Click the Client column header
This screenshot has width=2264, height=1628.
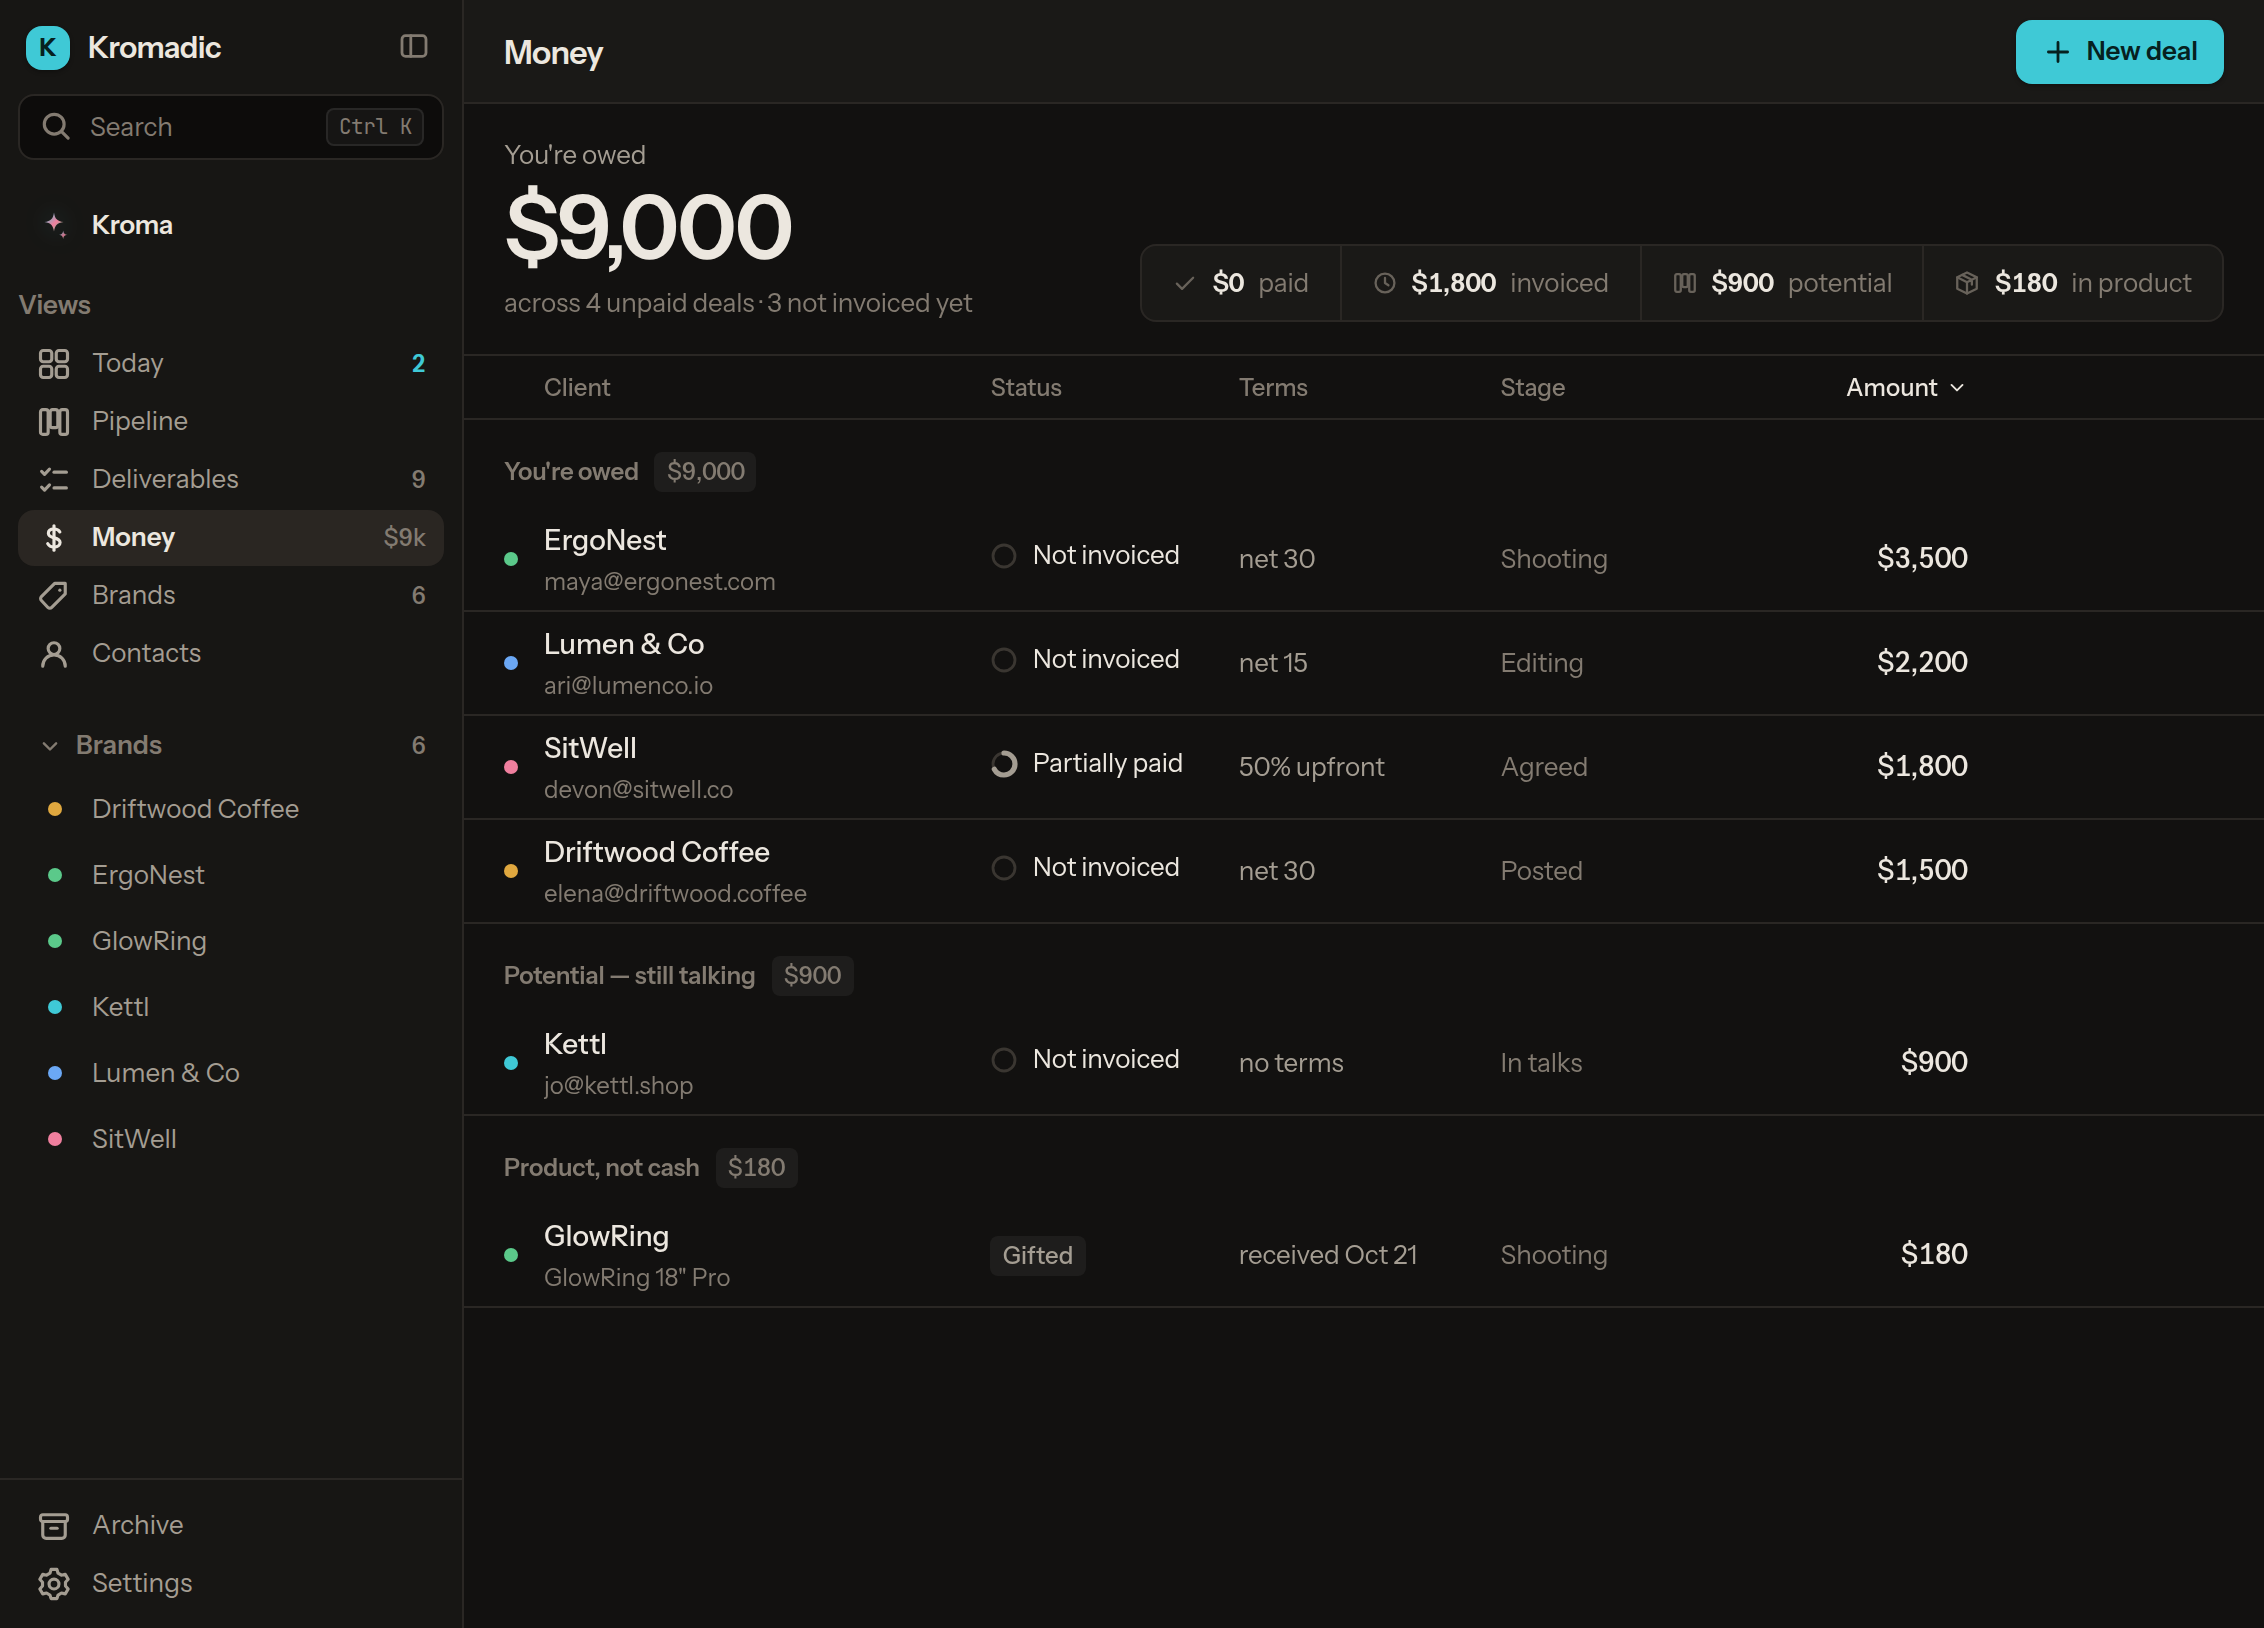click(577, 388)
